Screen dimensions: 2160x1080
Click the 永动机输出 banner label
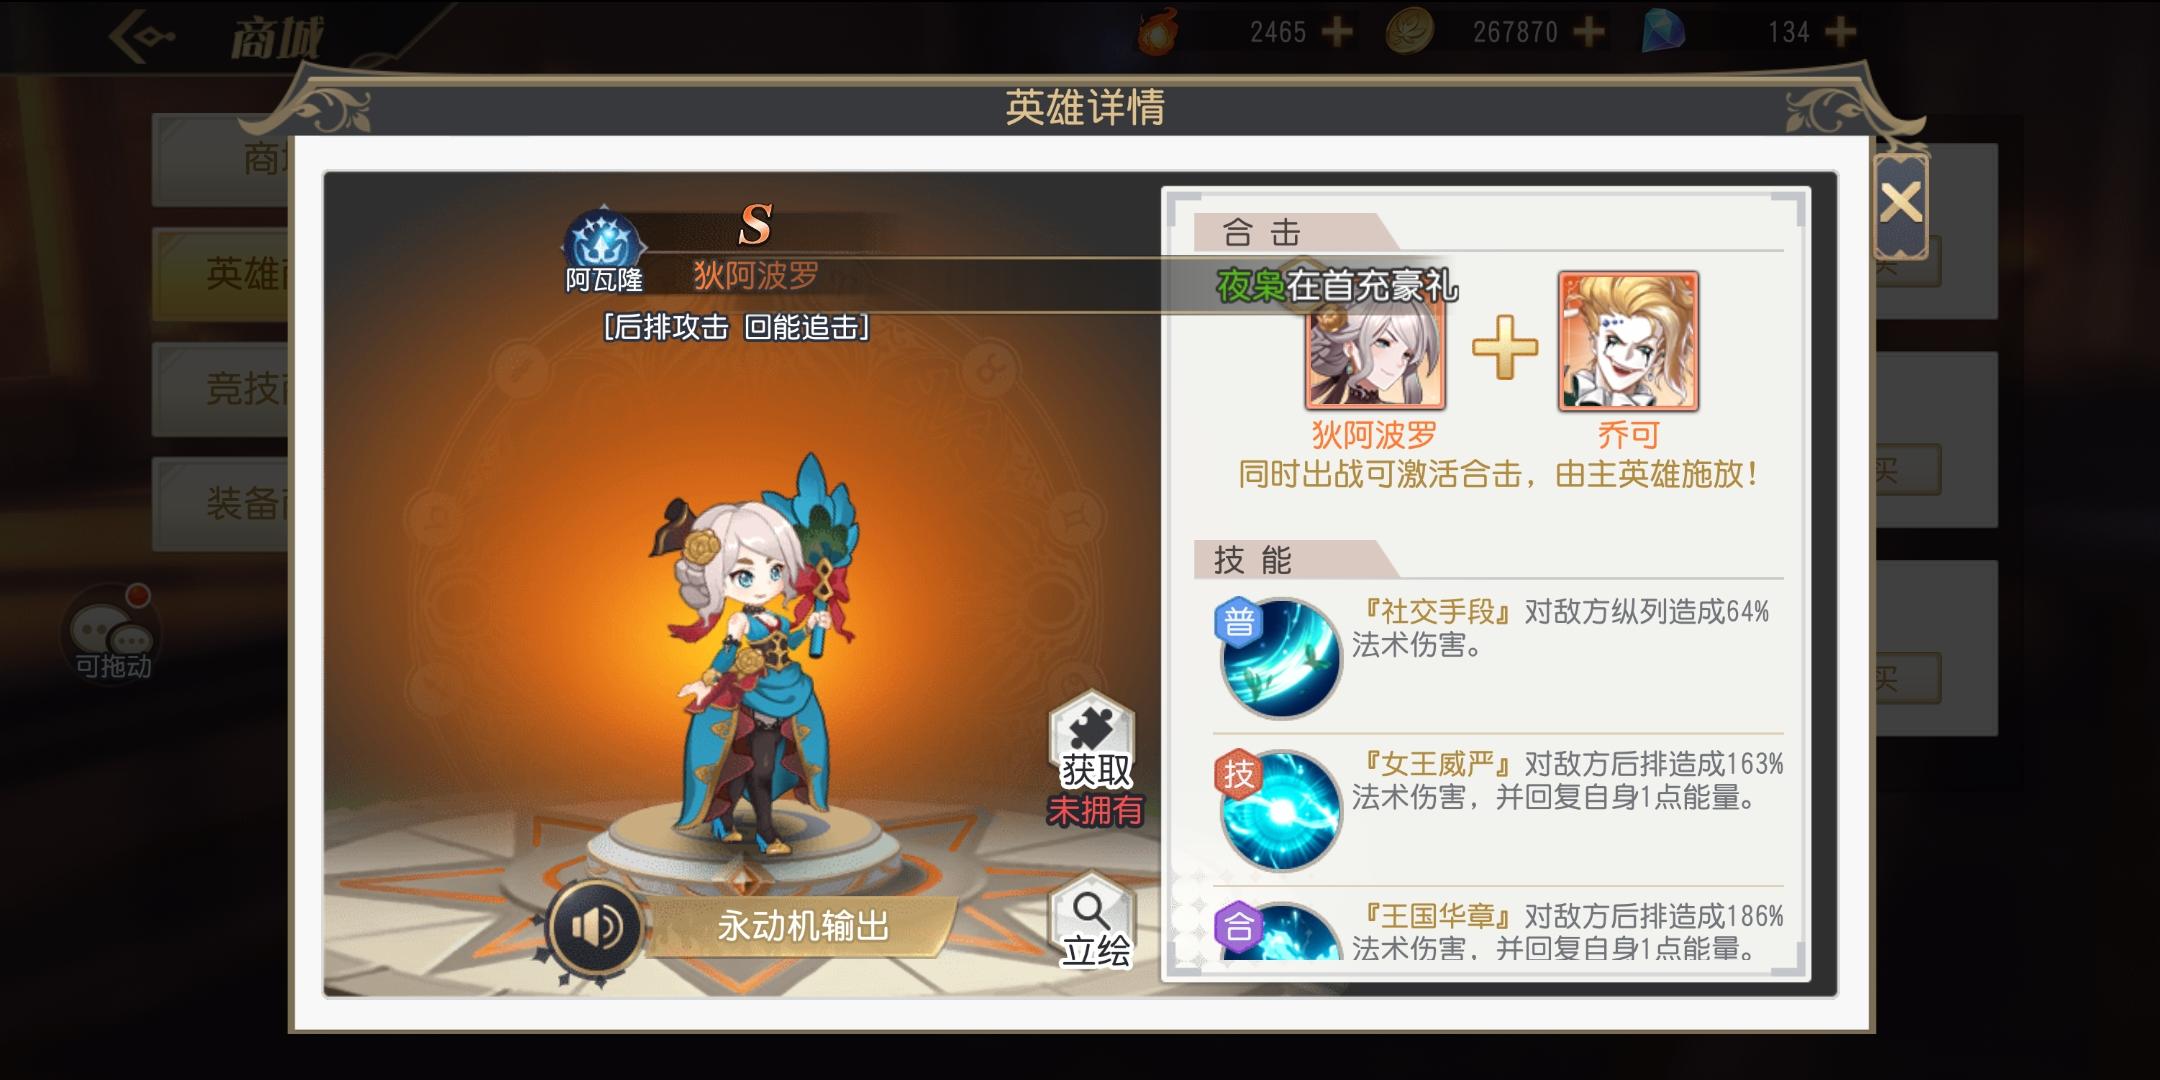click(803, 926)
